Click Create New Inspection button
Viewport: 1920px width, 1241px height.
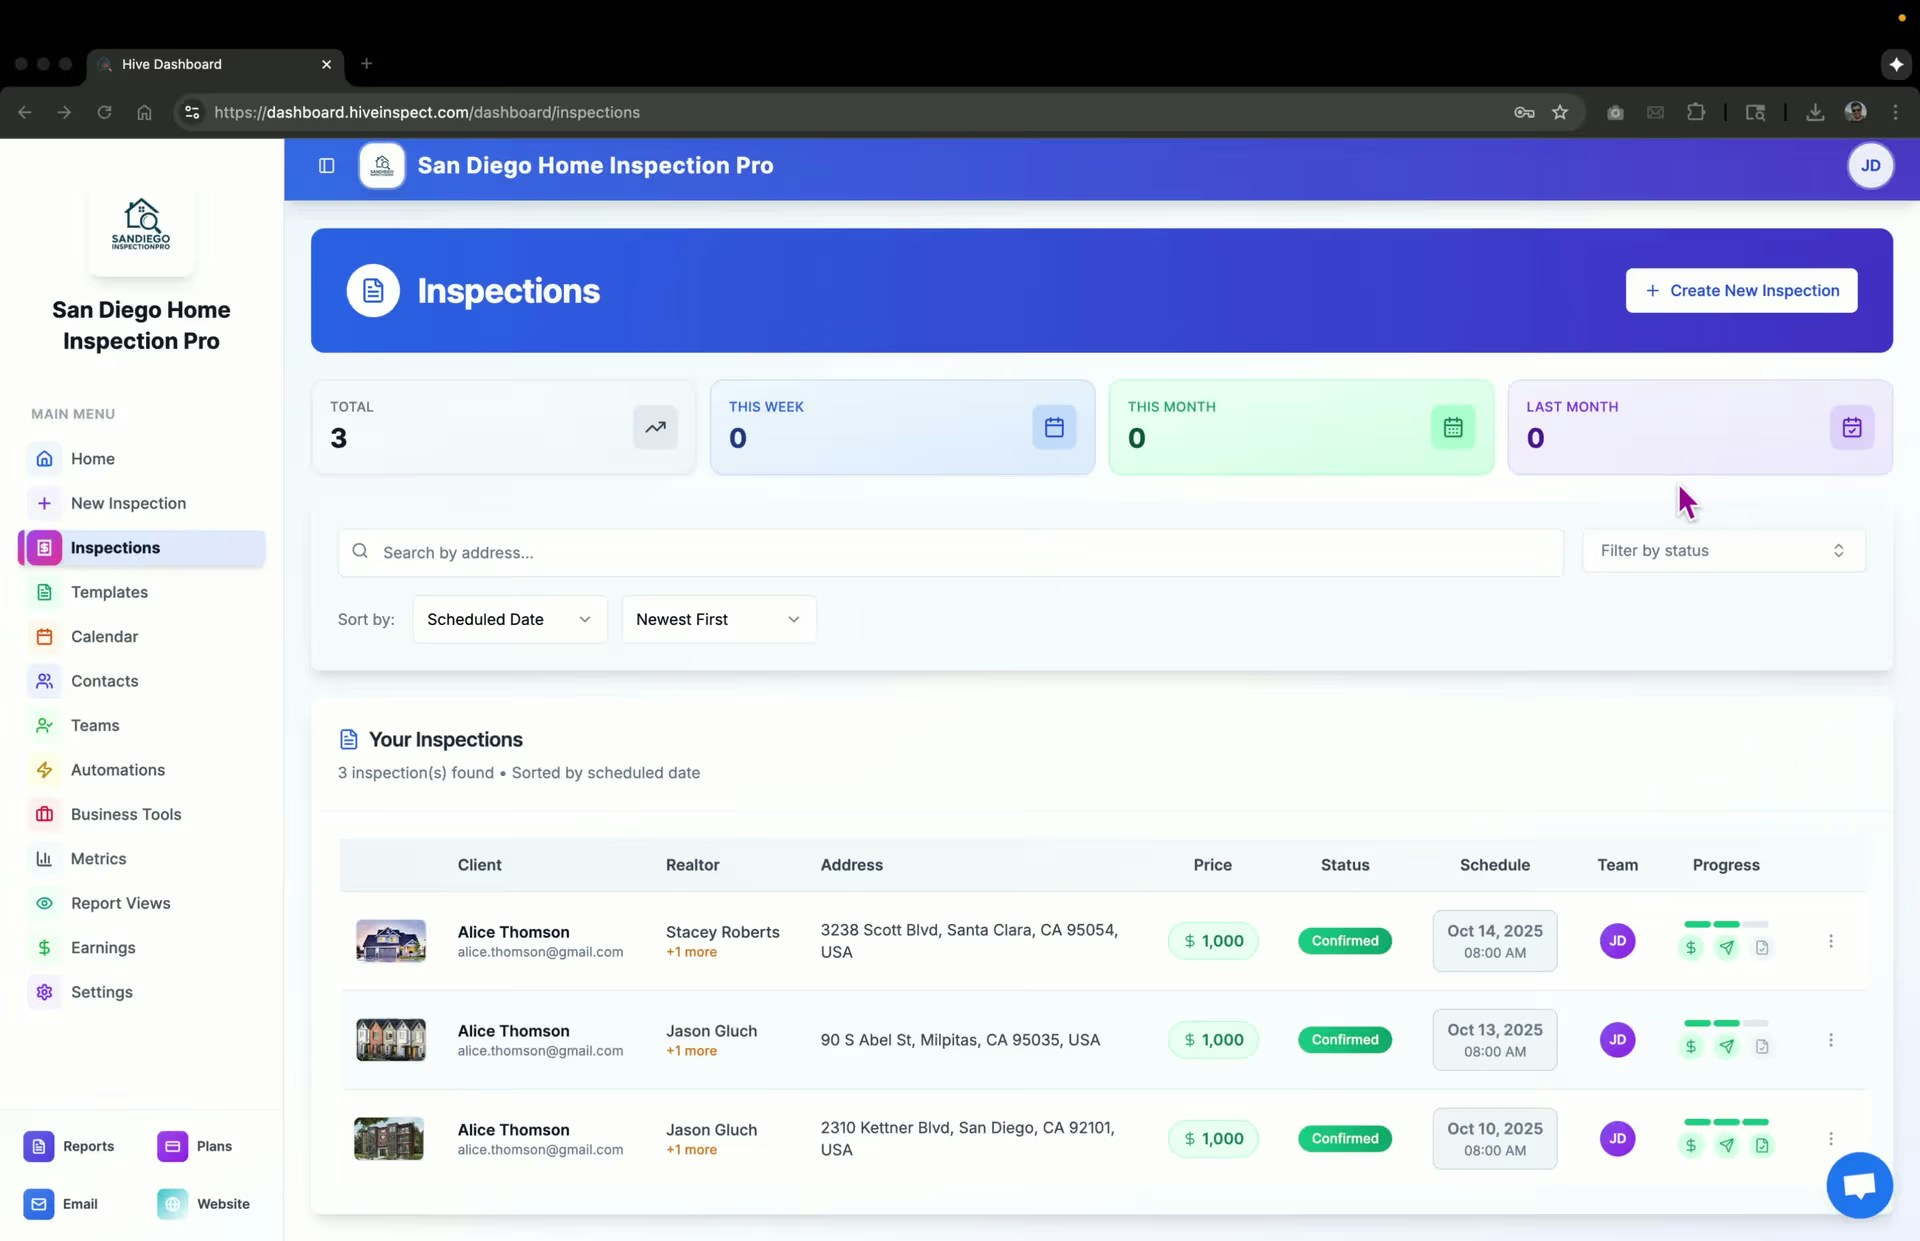click(1741, 291)
